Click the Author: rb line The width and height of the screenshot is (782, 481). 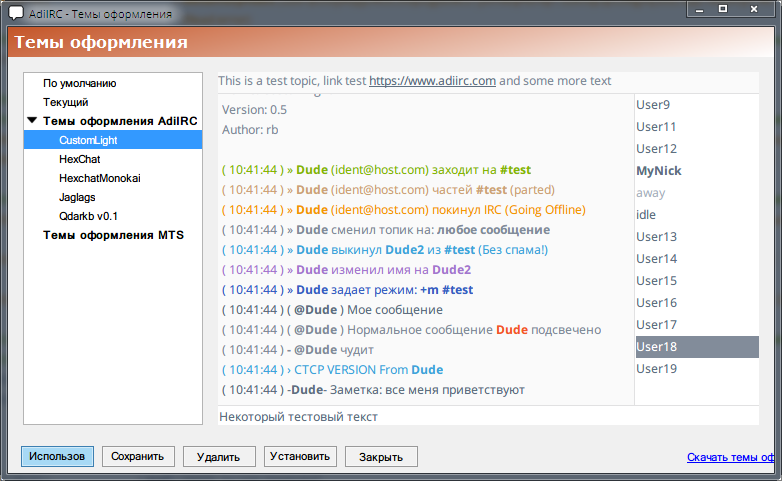click(x=250, y=130)
